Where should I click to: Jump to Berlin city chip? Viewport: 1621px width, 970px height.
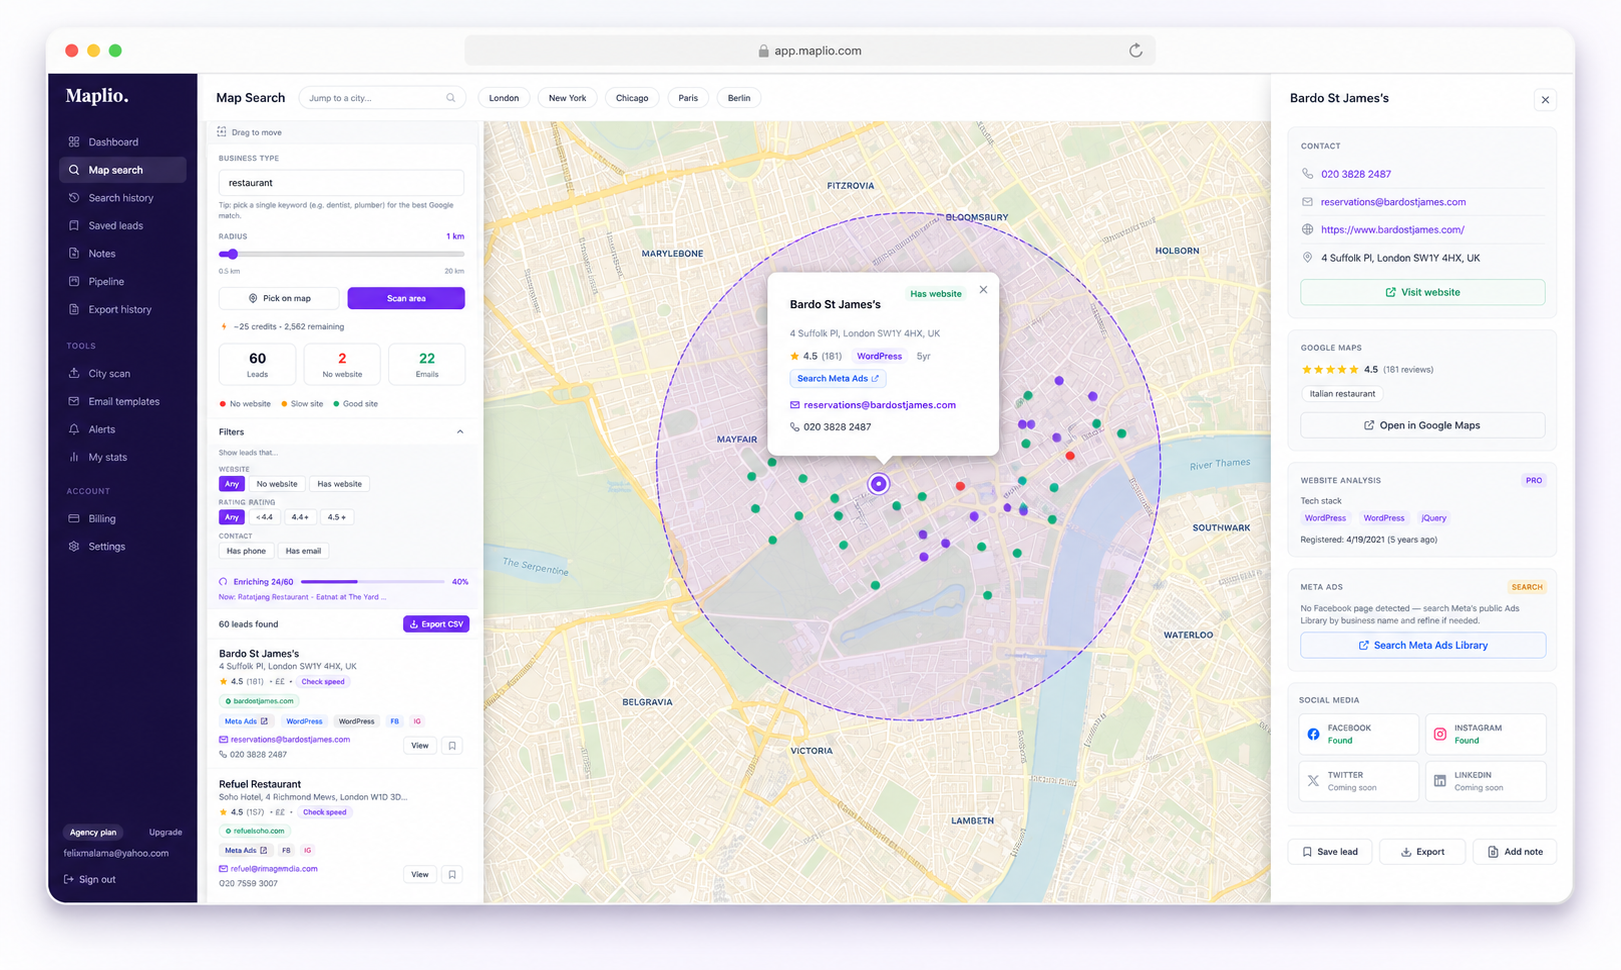739,98
